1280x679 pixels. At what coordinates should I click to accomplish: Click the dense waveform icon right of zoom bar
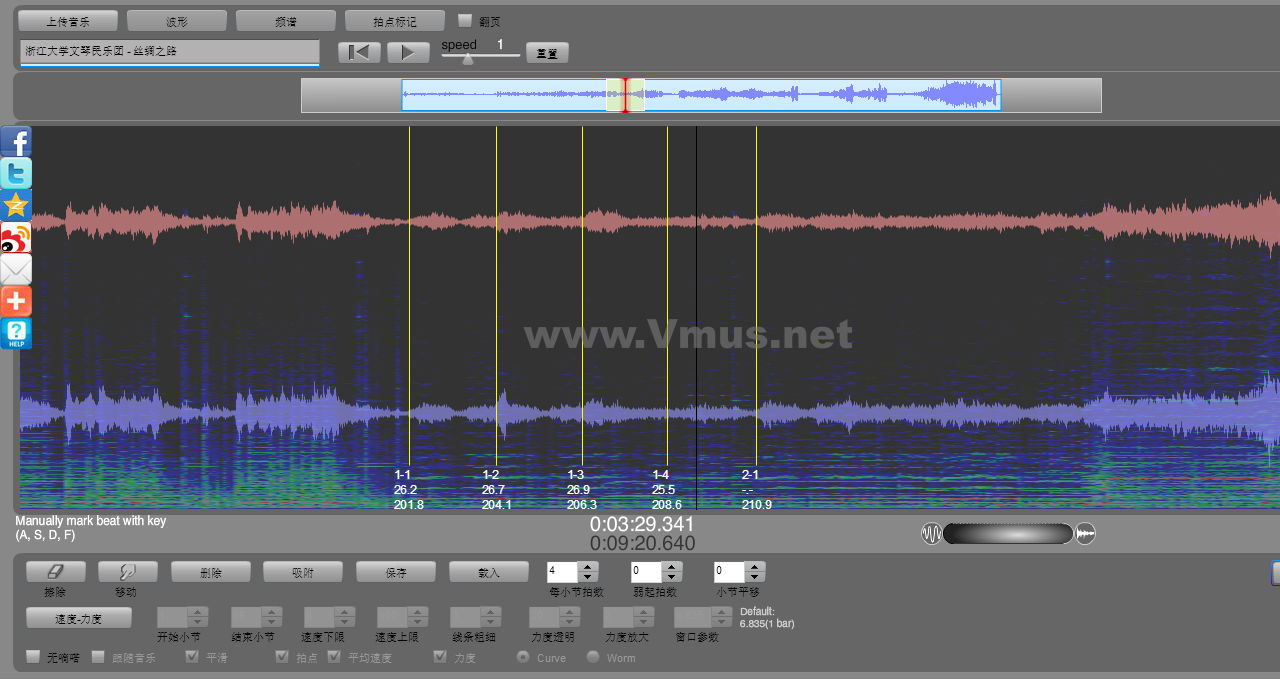(x=1085, y=534)
